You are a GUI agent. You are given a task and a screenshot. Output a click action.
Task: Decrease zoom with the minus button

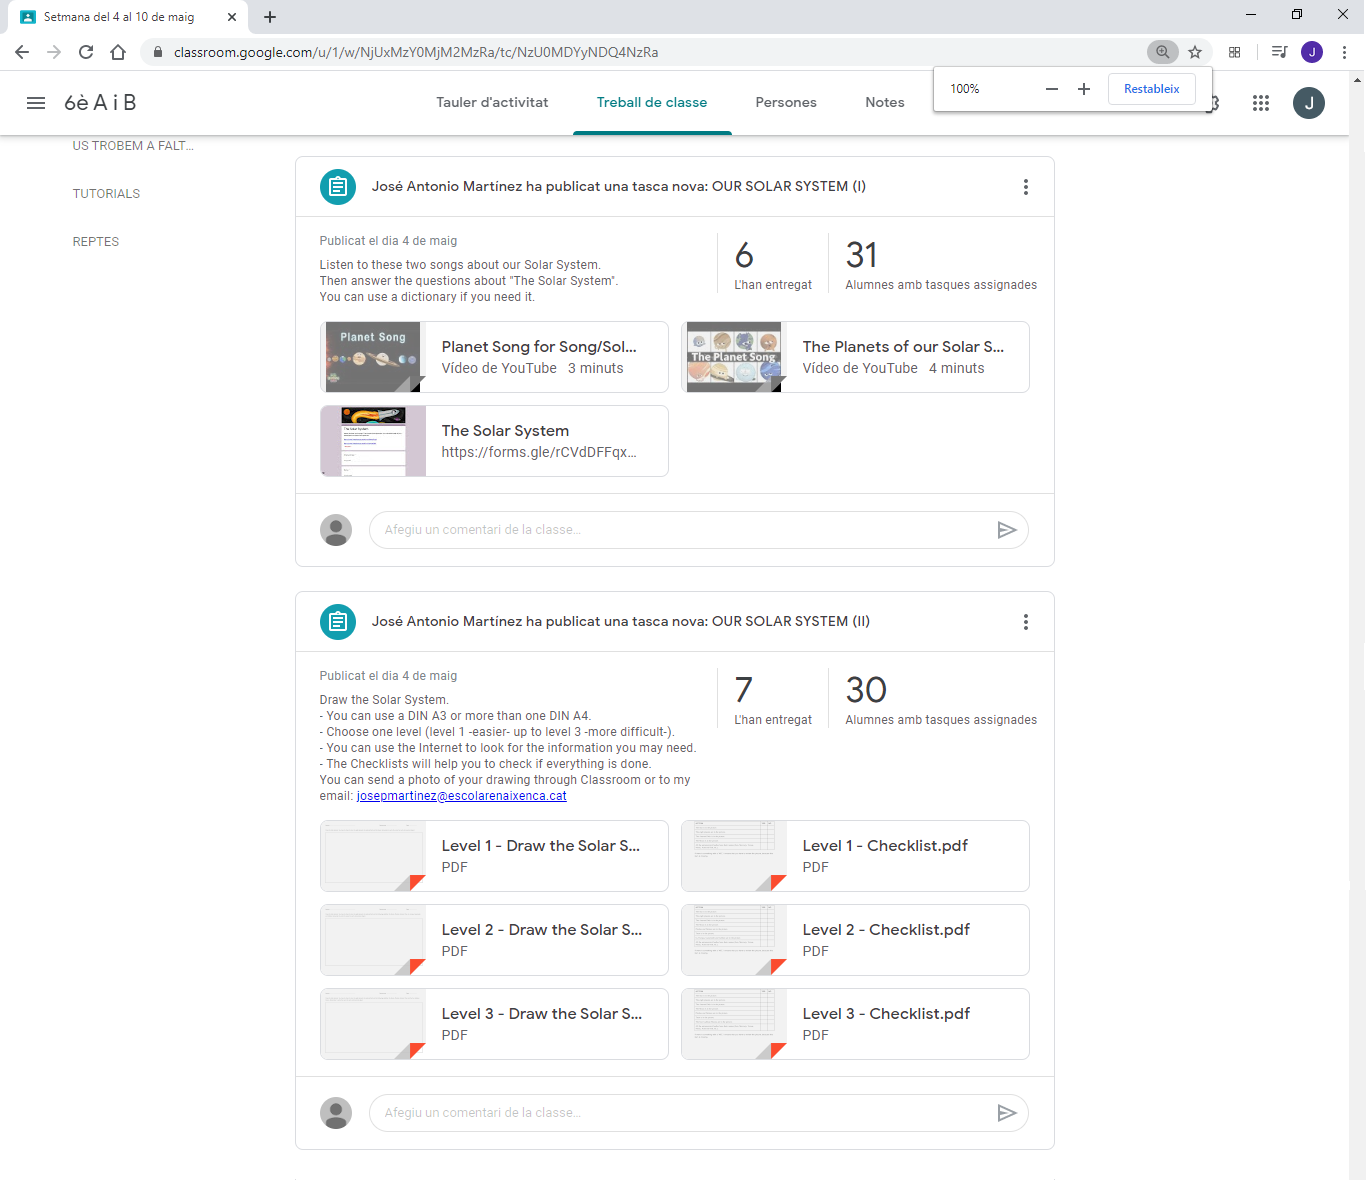pyautogui.click(x=1051, y=89)
